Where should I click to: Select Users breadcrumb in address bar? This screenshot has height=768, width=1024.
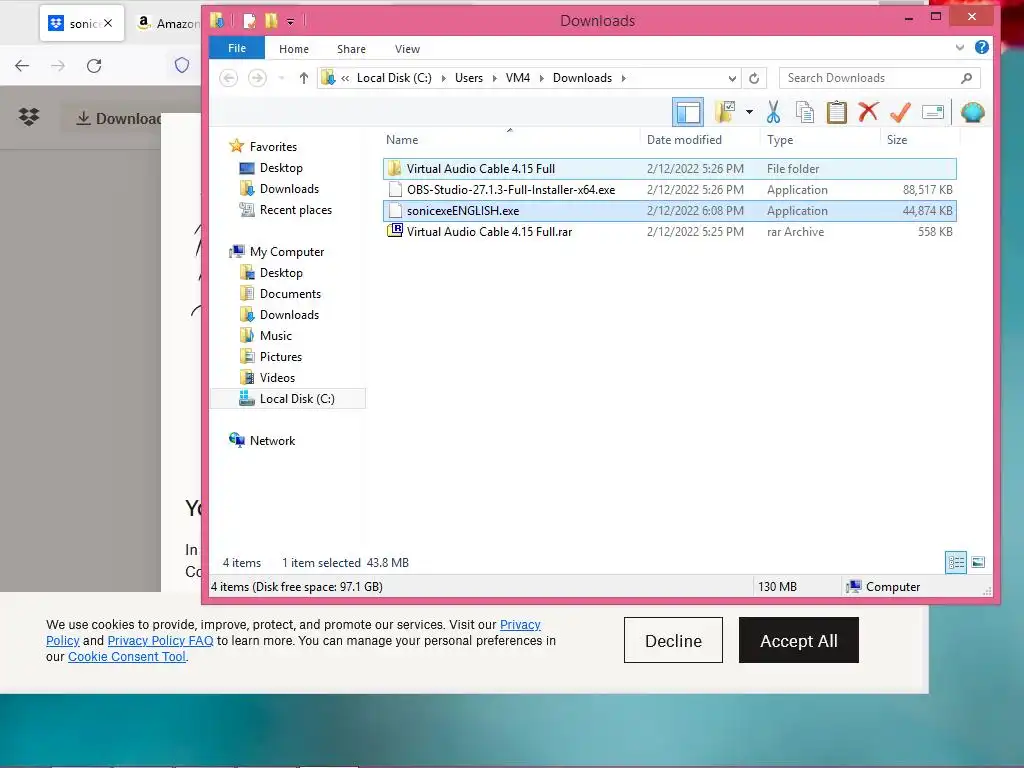(469, 78)
